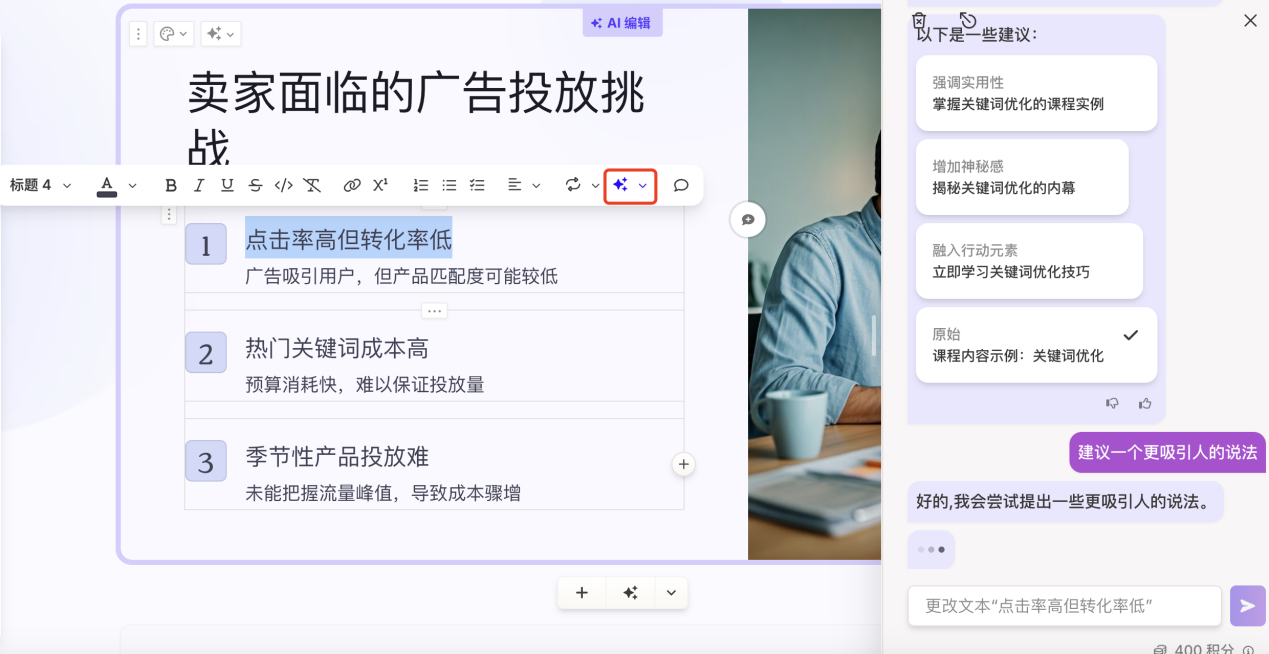
Task: Give thumbs down to AI suggestions
Action: click(x=1112, y=403)
